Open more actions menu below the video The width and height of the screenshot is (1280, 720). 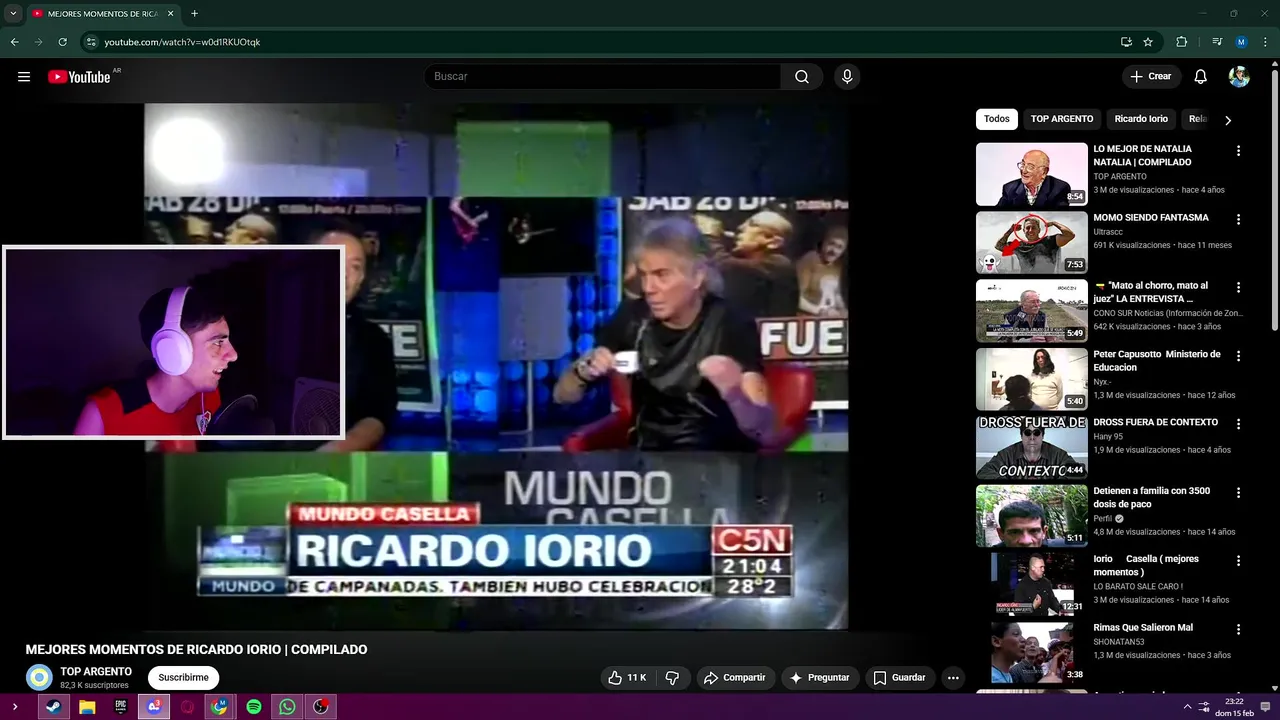[x=953, y=678]
